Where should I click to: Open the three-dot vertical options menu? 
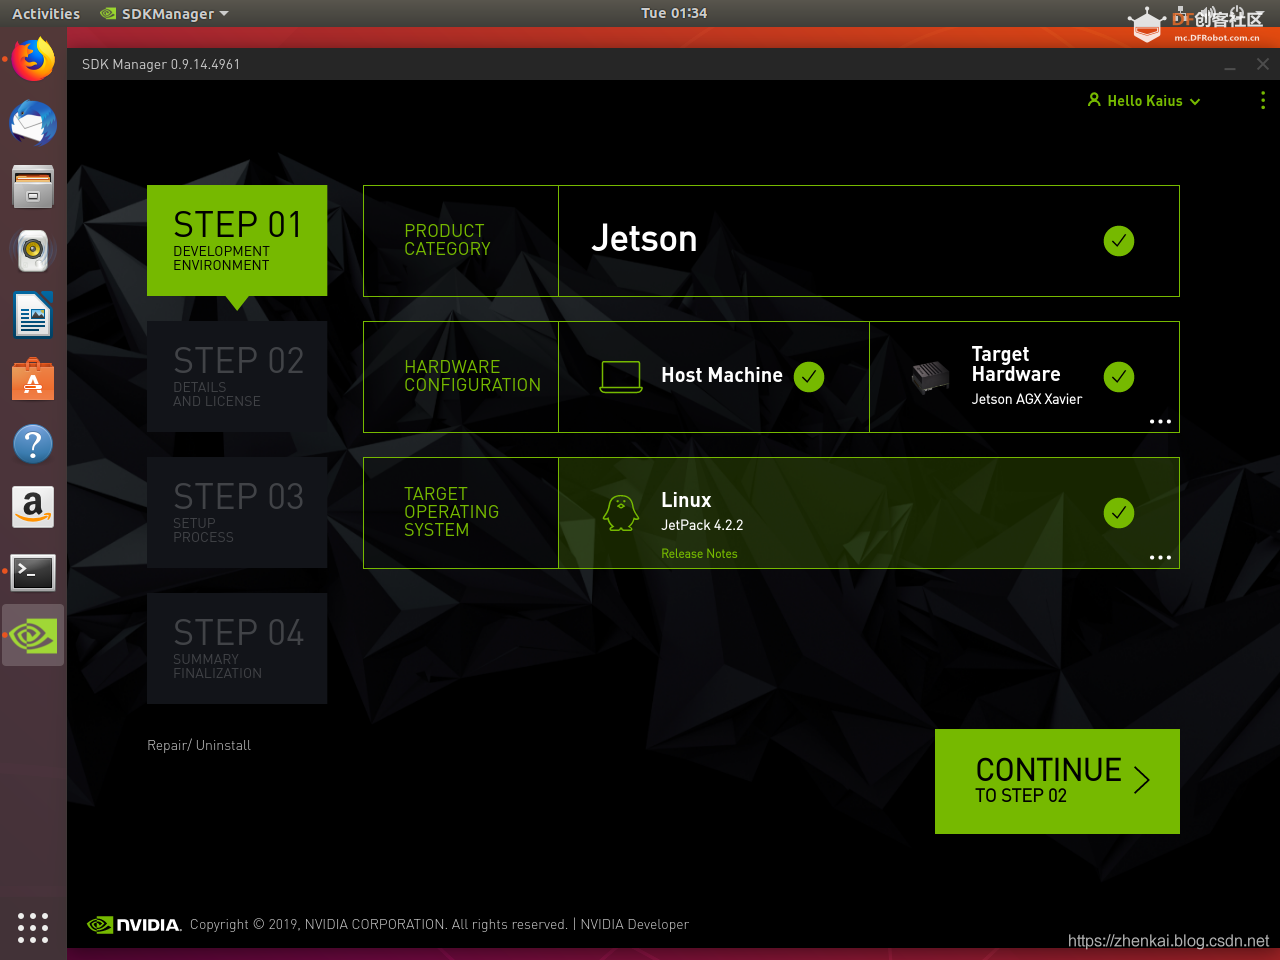coord(1263,100)
